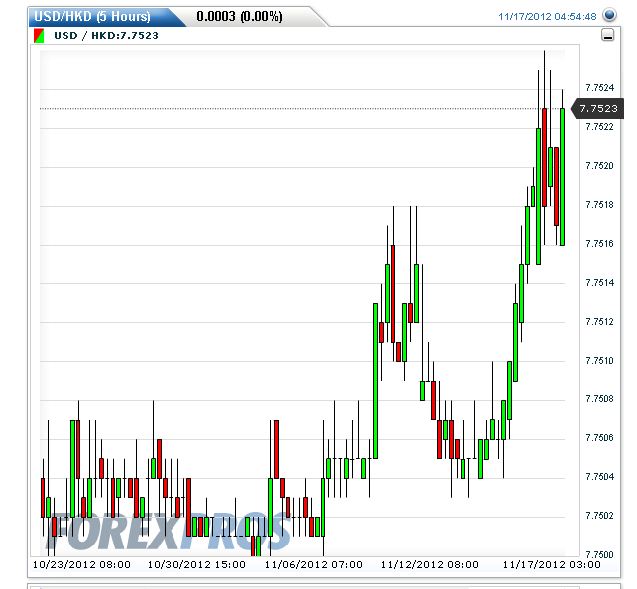637x589 pixels.
Task: Click the 7.7516 price axis label
Action: (599, 244)
